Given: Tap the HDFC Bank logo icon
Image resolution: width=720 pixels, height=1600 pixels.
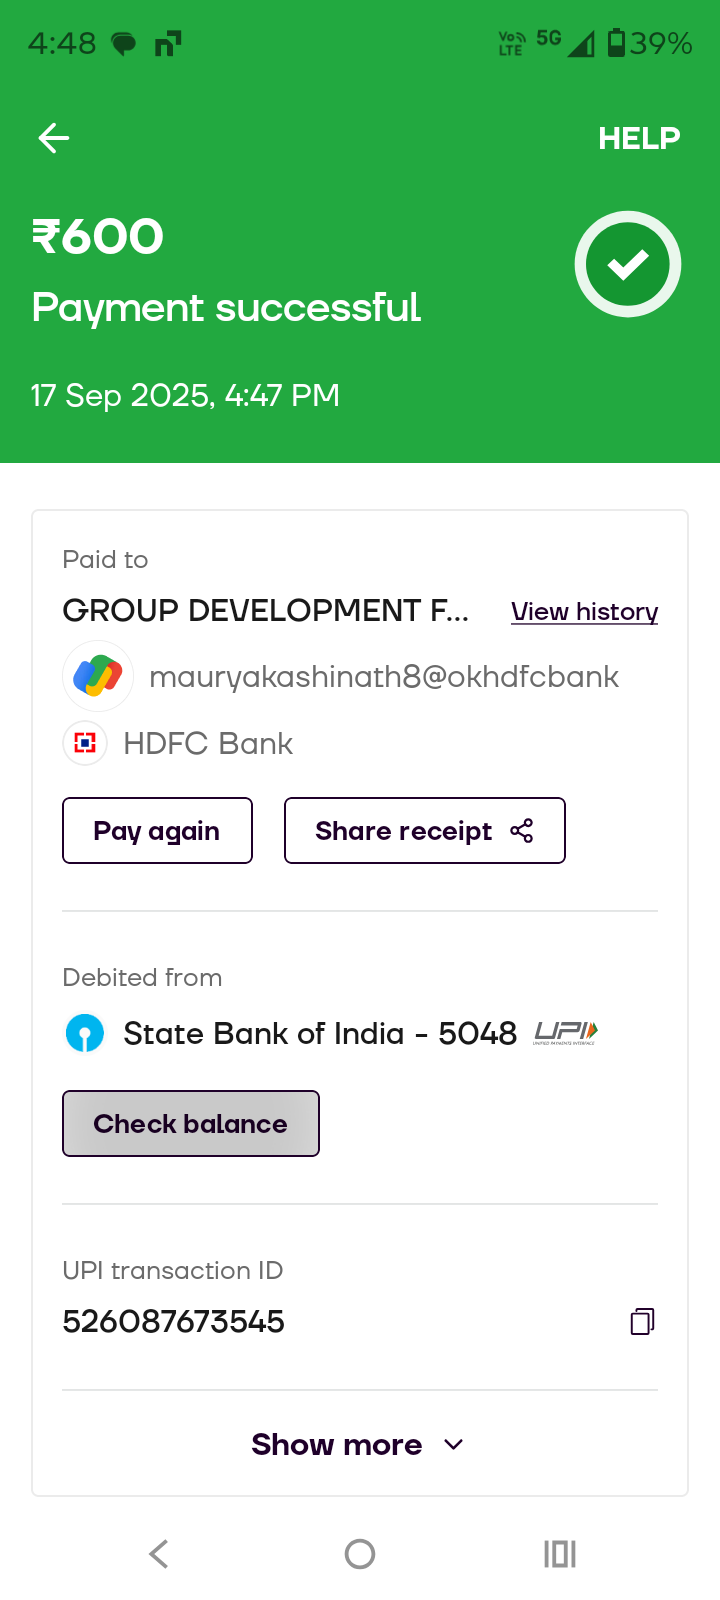Looking at the screenshot, I should tap(85, 743).
